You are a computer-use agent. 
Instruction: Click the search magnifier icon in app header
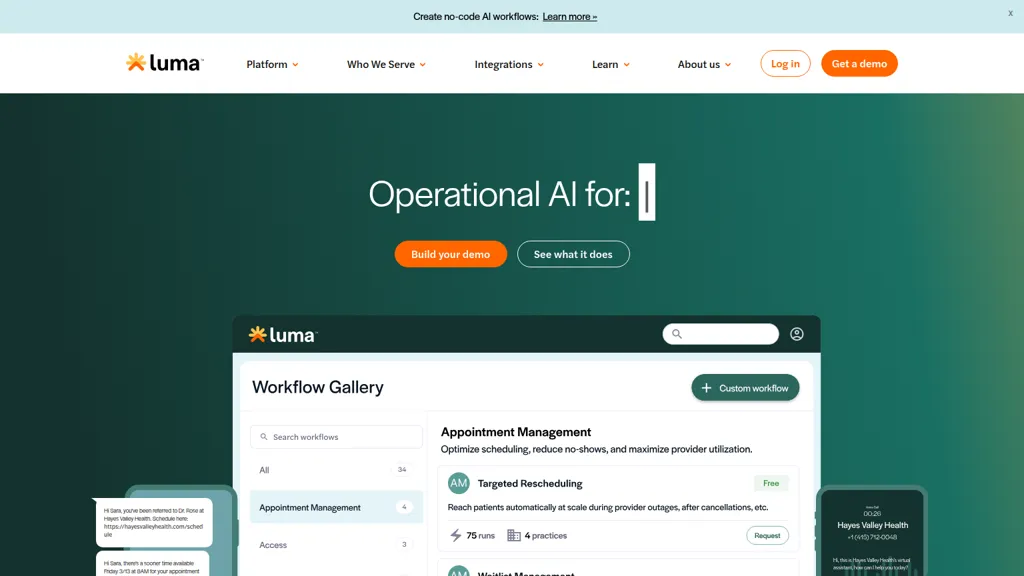point(677,334)
